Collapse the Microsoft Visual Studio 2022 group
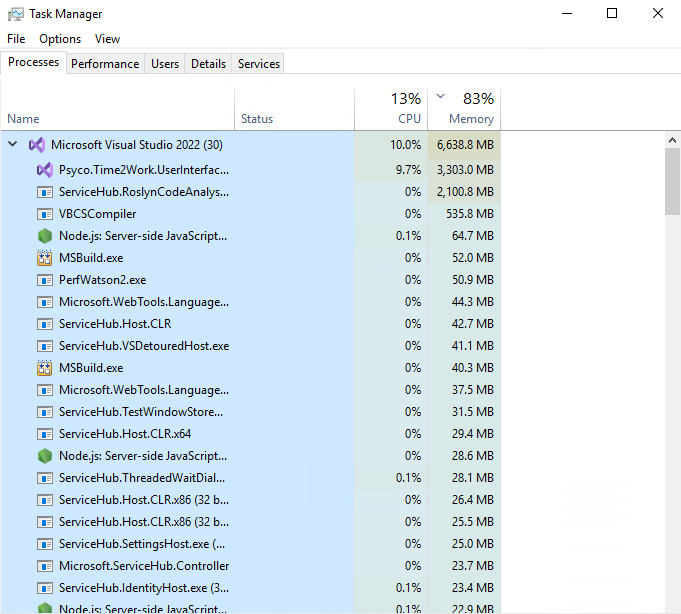 click(13, 144)
